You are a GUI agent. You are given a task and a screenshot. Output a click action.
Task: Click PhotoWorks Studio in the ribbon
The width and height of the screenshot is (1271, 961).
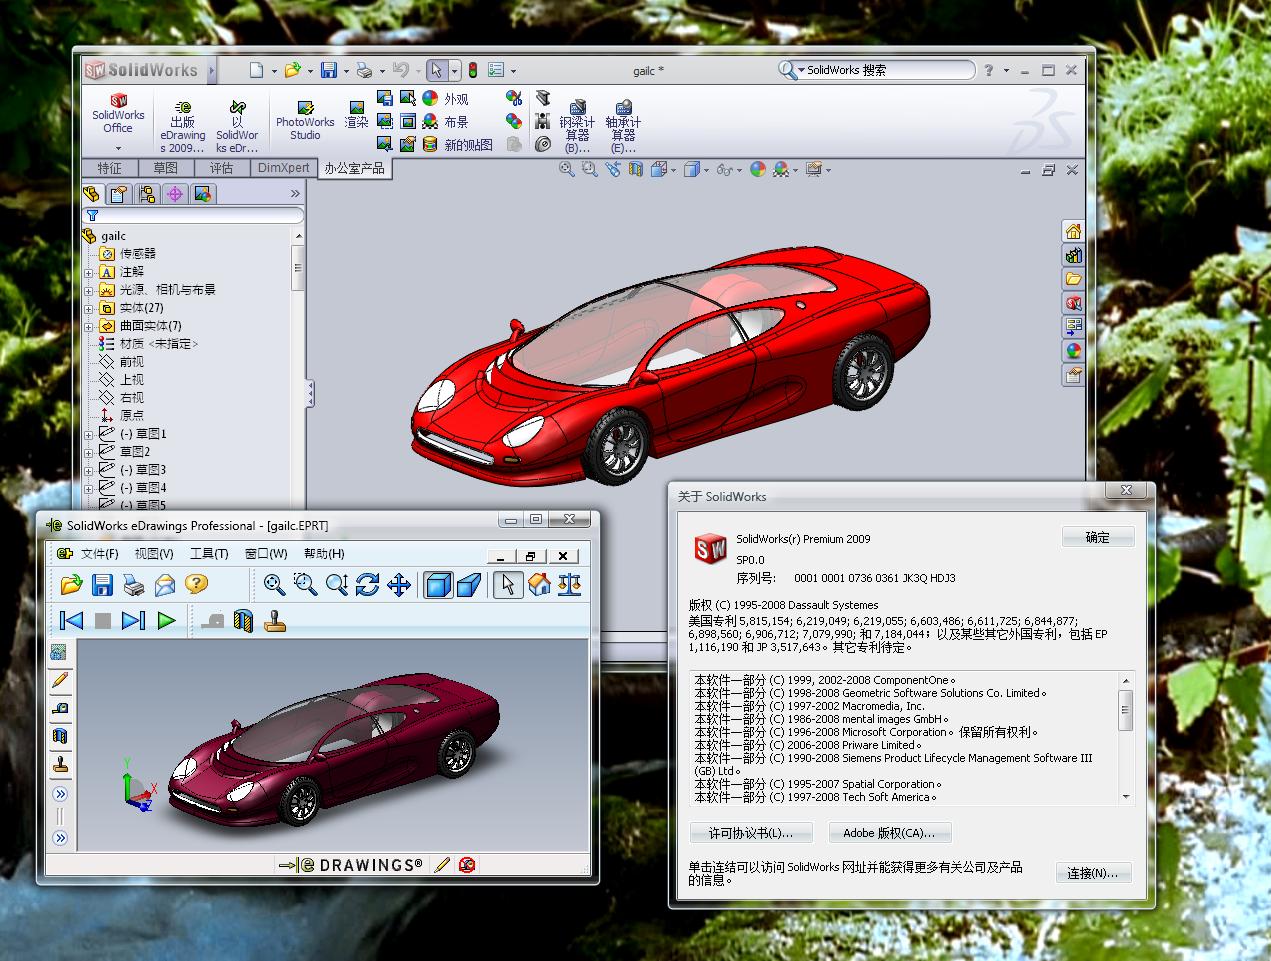[305, 120]
